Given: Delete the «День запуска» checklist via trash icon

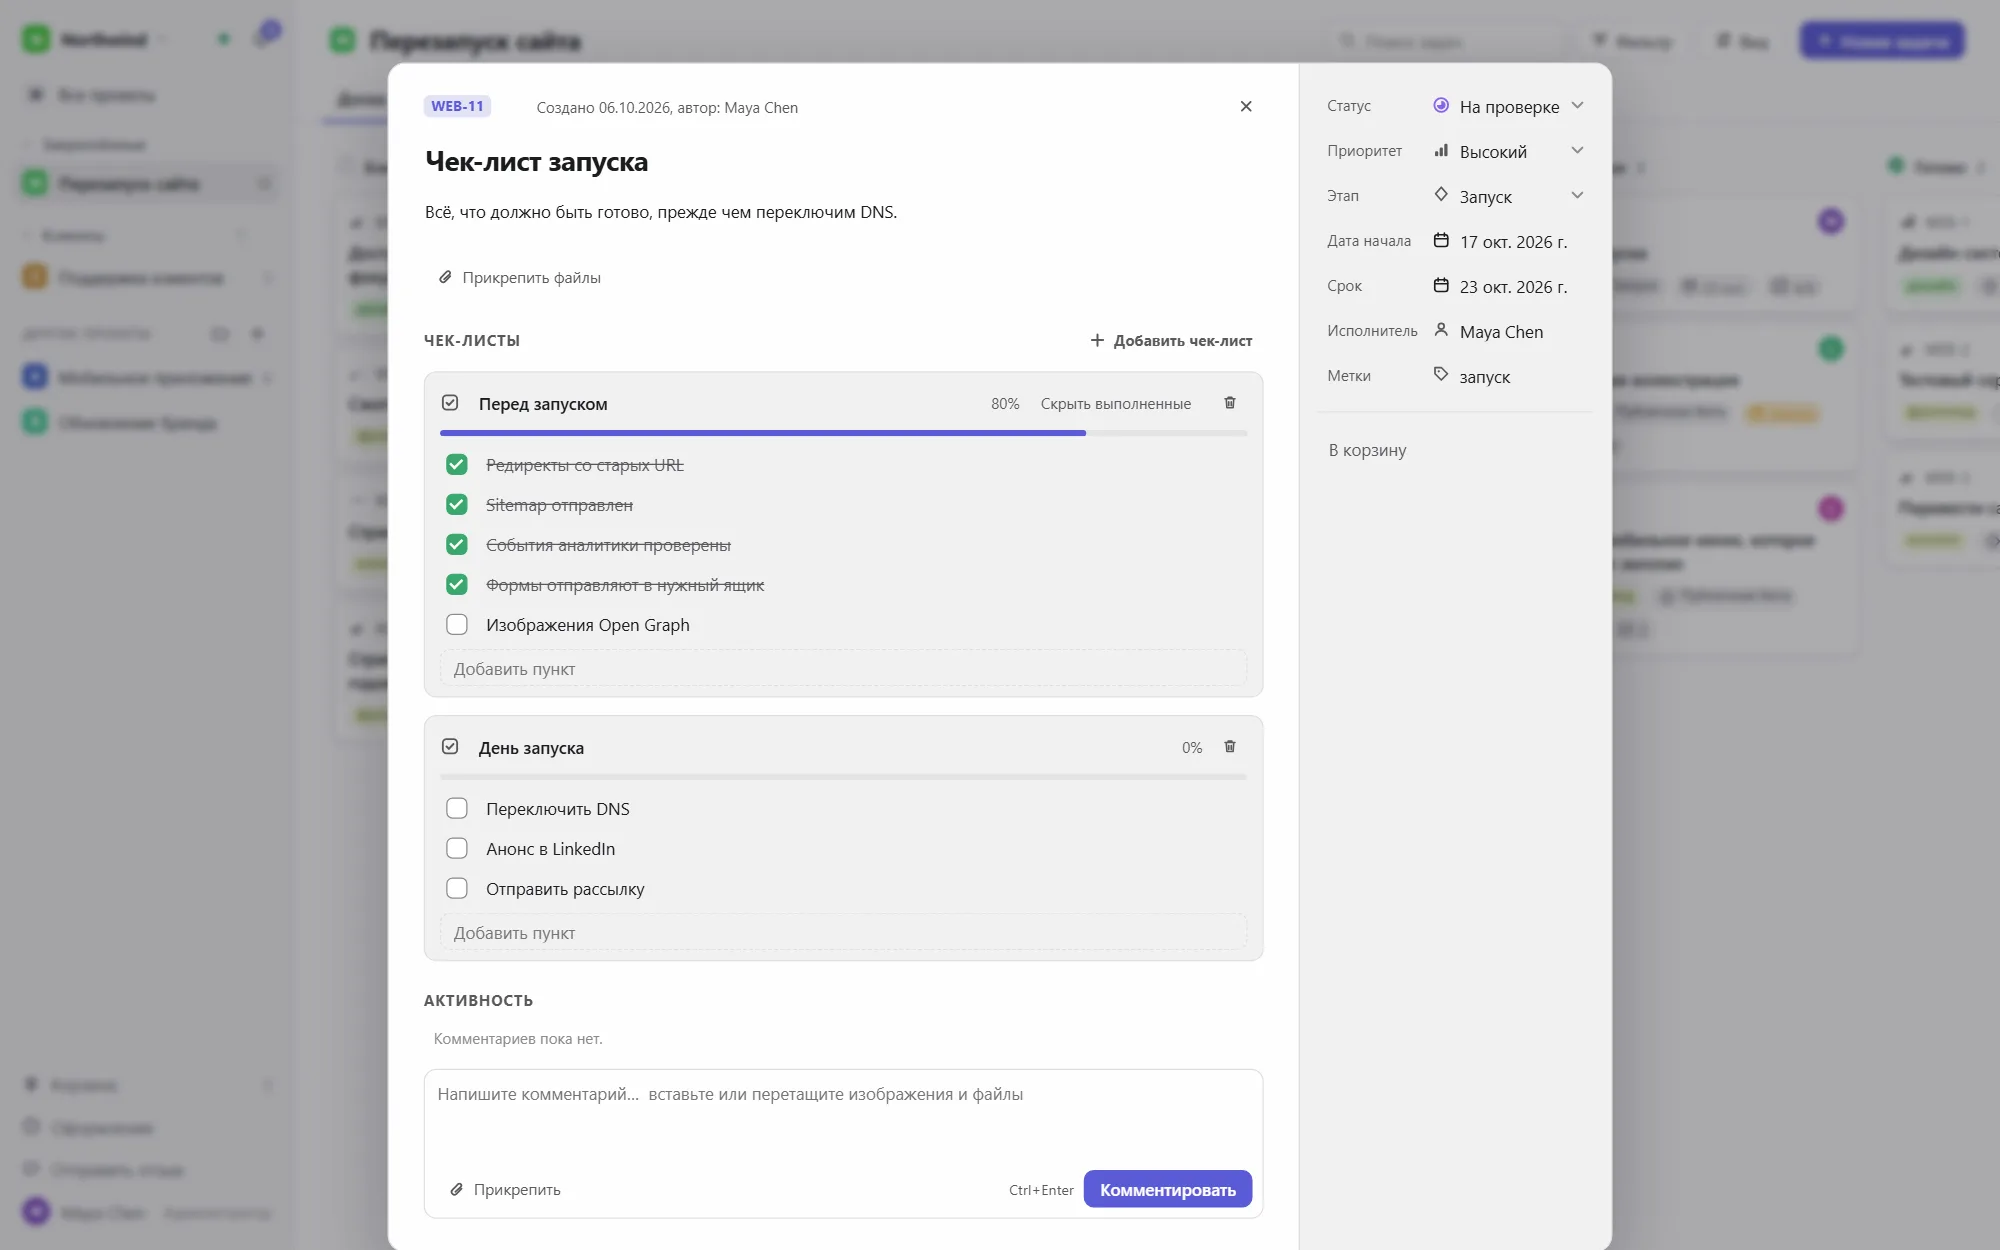Looking at the screenshot, I should click(1230, 747).
